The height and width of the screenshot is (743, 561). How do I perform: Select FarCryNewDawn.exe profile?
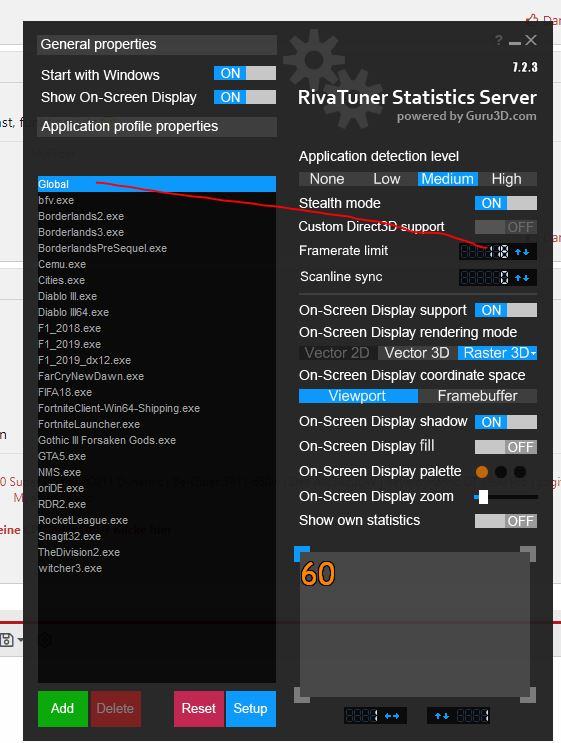(157, 377)
